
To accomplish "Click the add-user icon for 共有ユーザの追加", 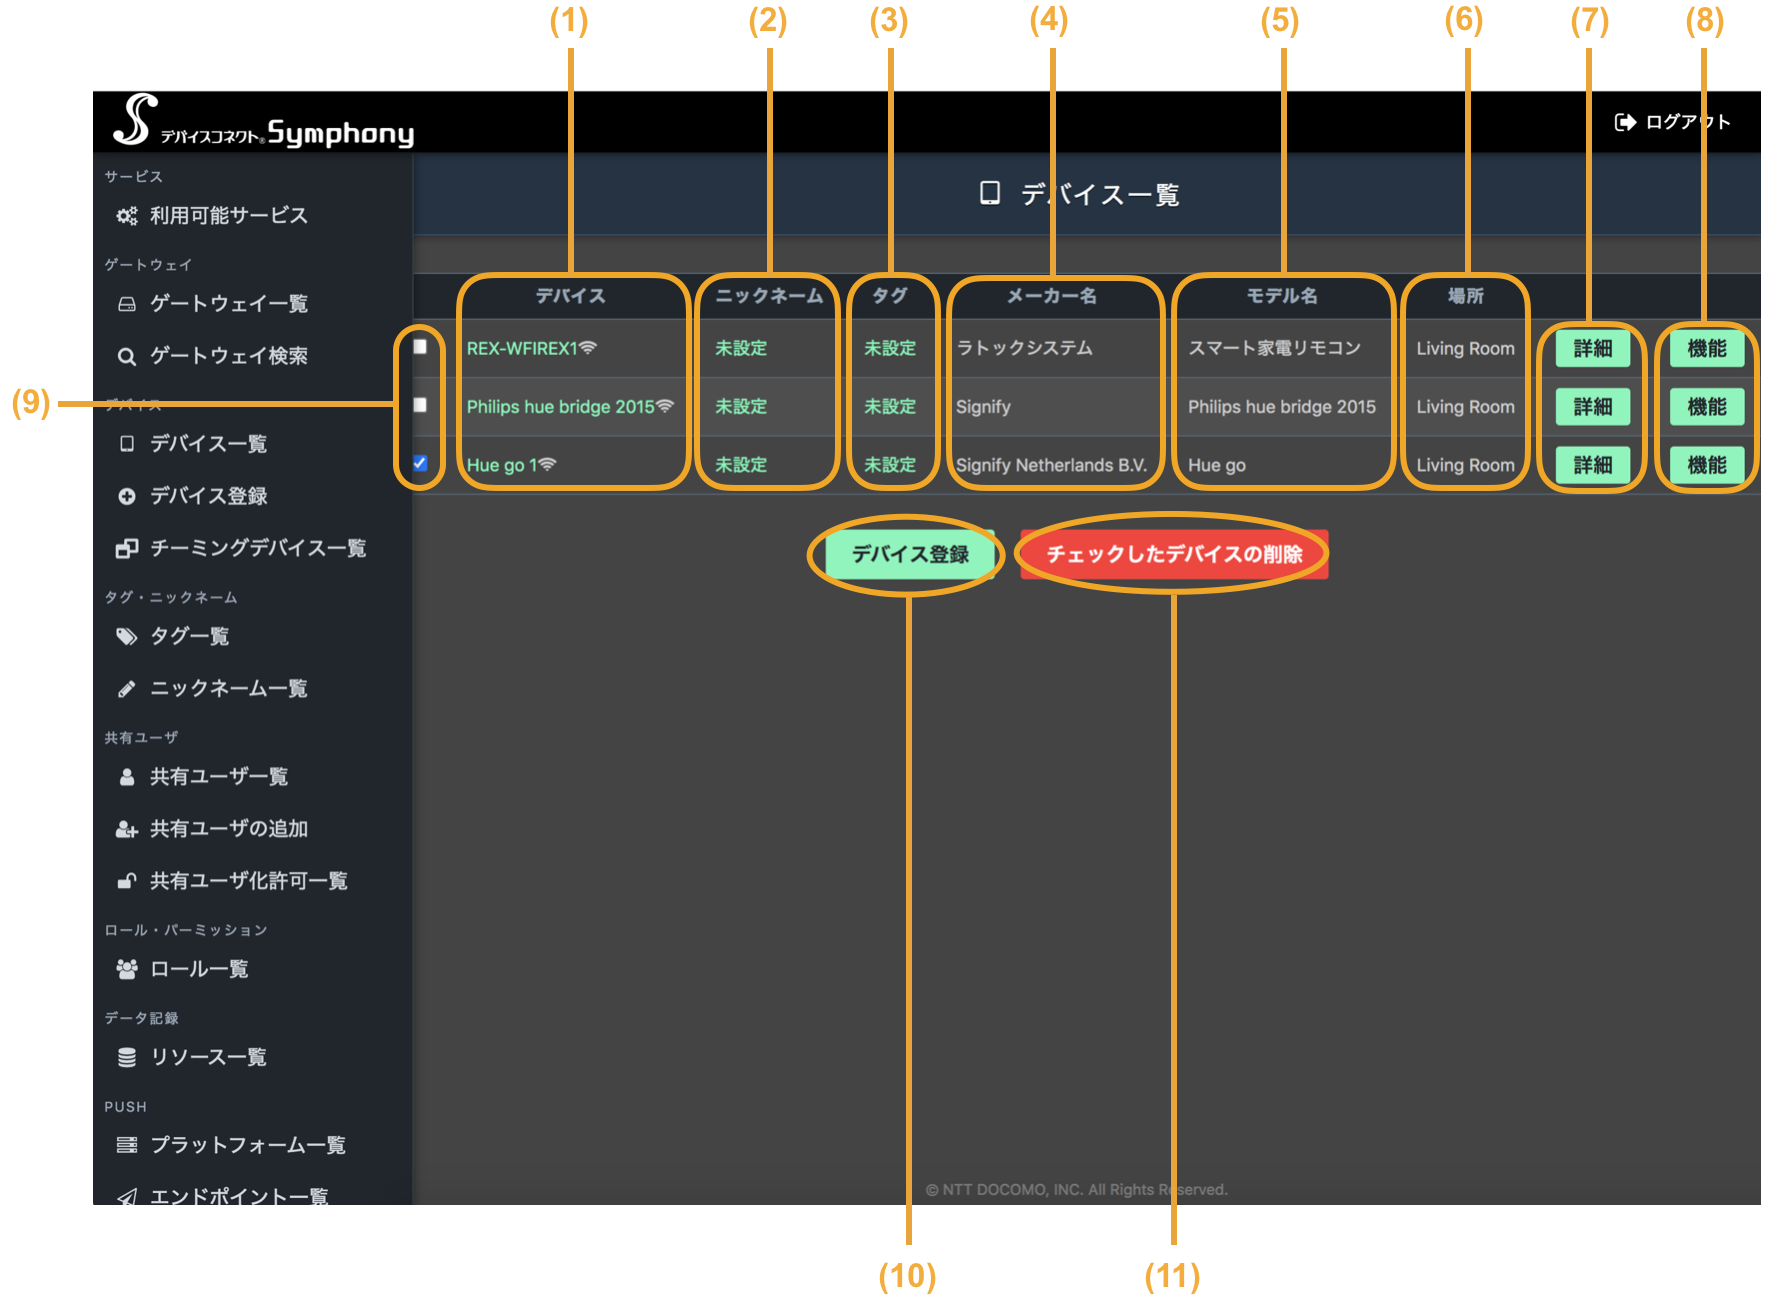I will tap(127, 829).
